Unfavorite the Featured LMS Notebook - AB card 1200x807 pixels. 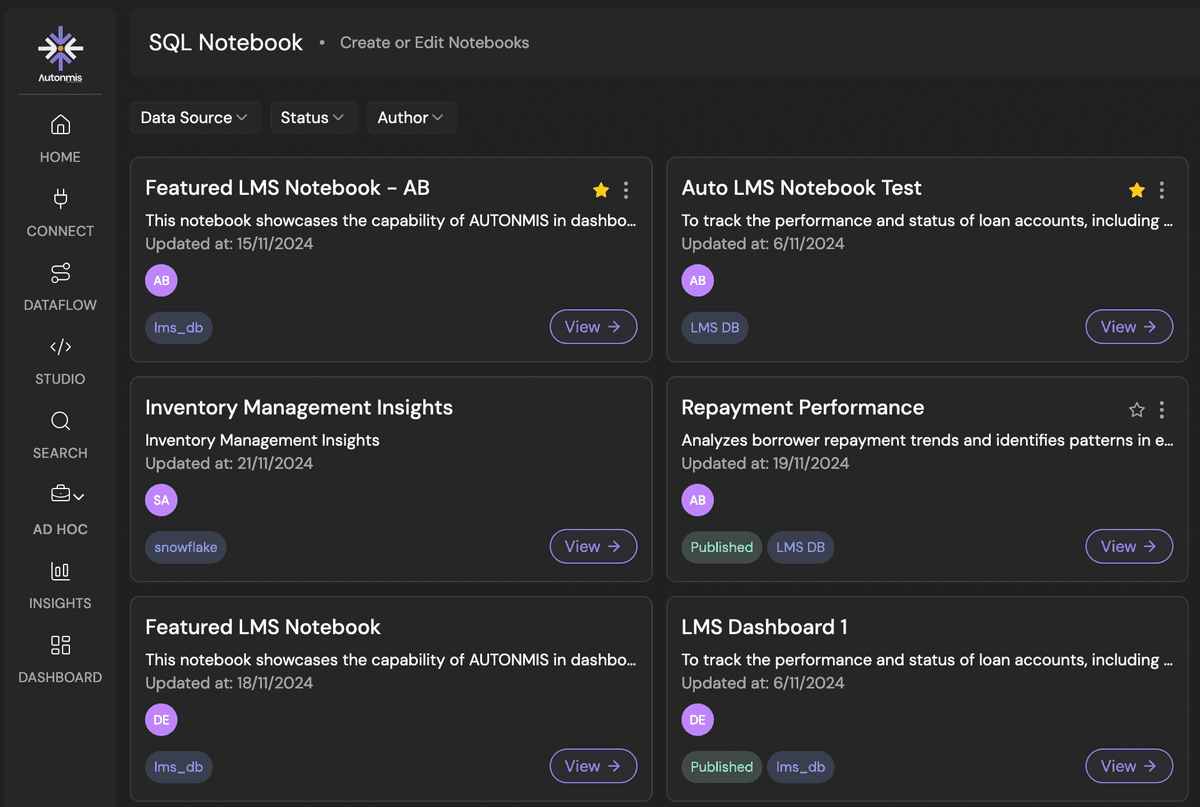pos(600,189)
